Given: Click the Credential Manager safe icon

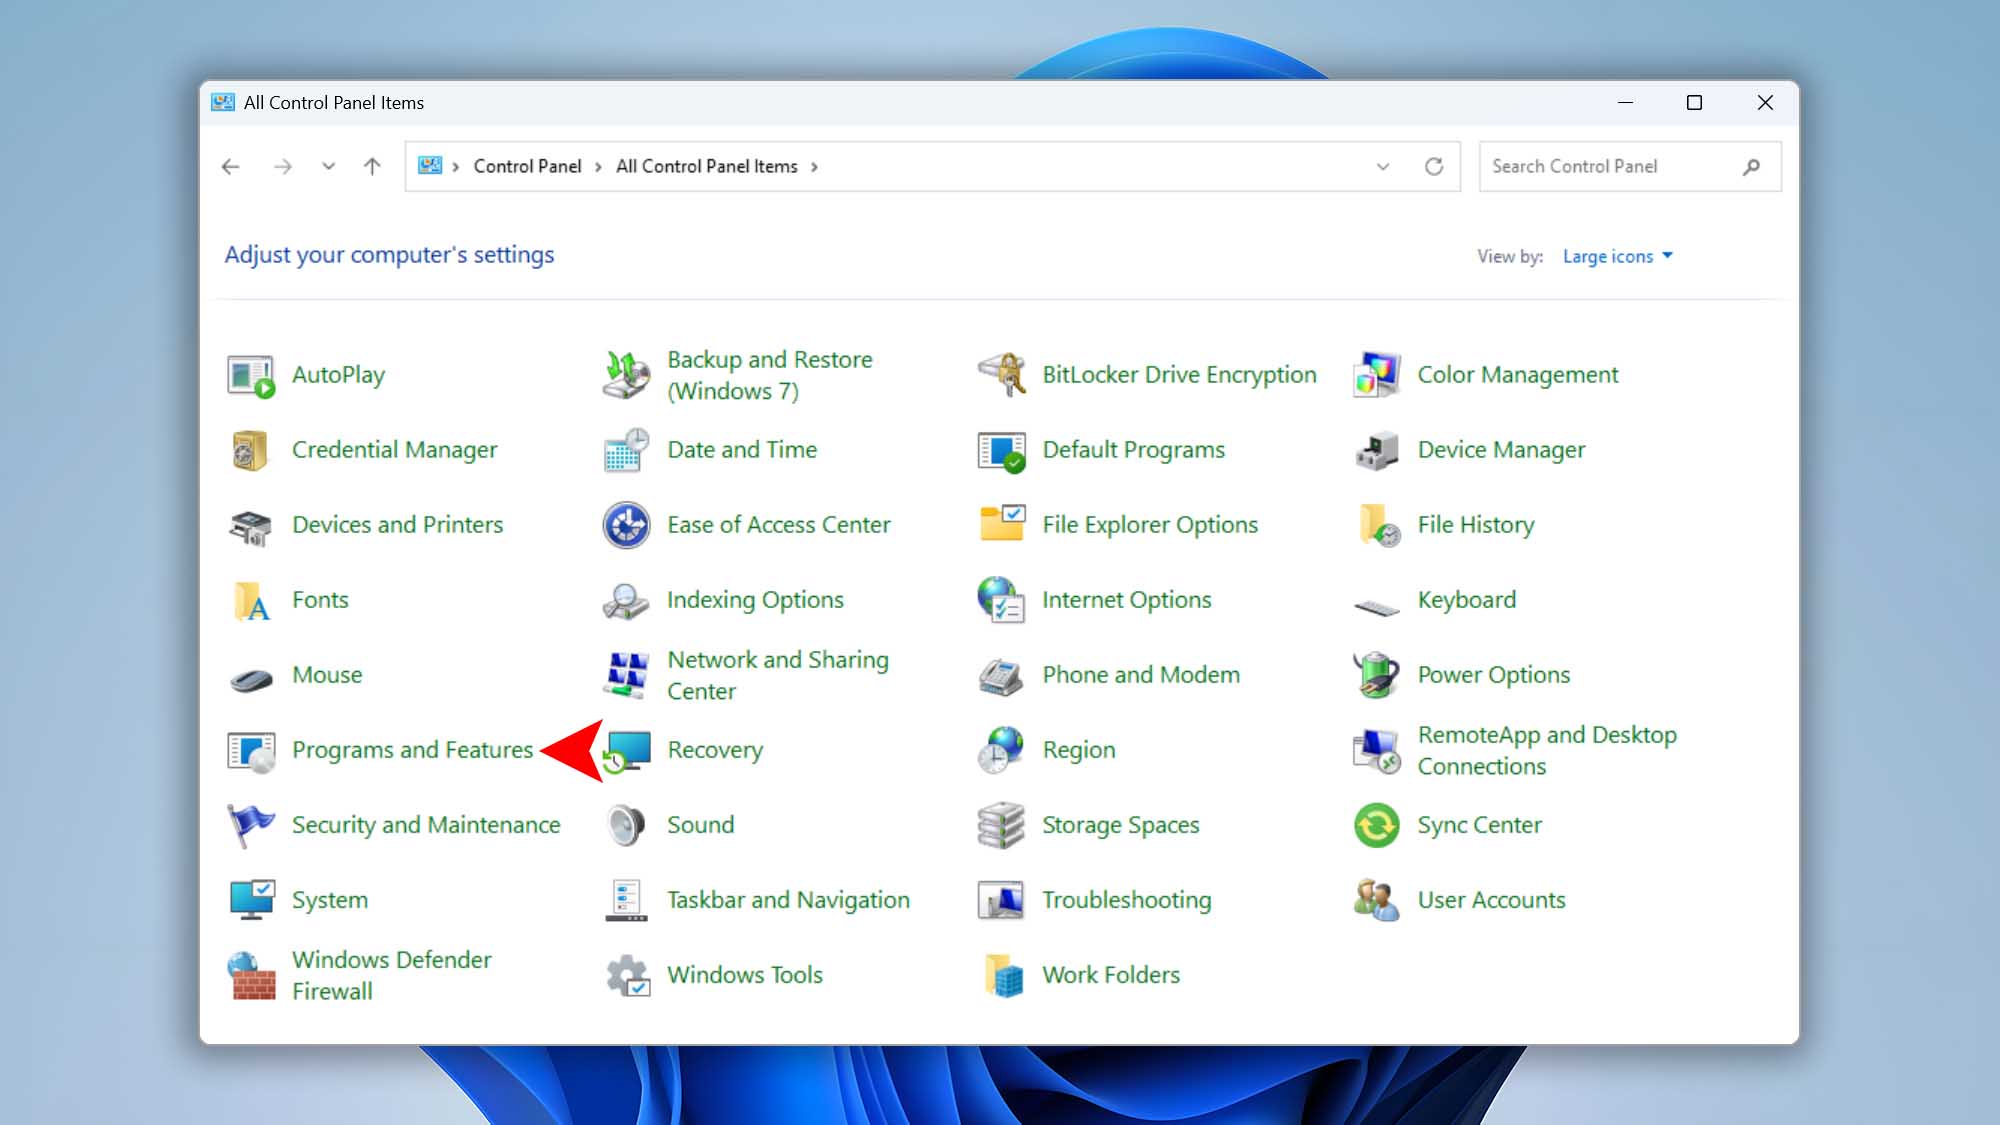Looking at the screenshot, I should tap(251, 451).
